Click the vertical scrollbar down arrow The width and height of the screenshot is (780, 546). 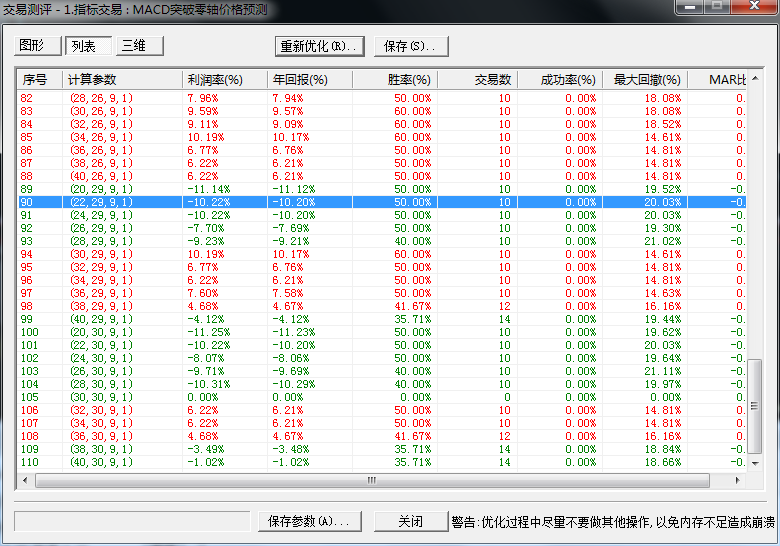[x=755, y=463]
